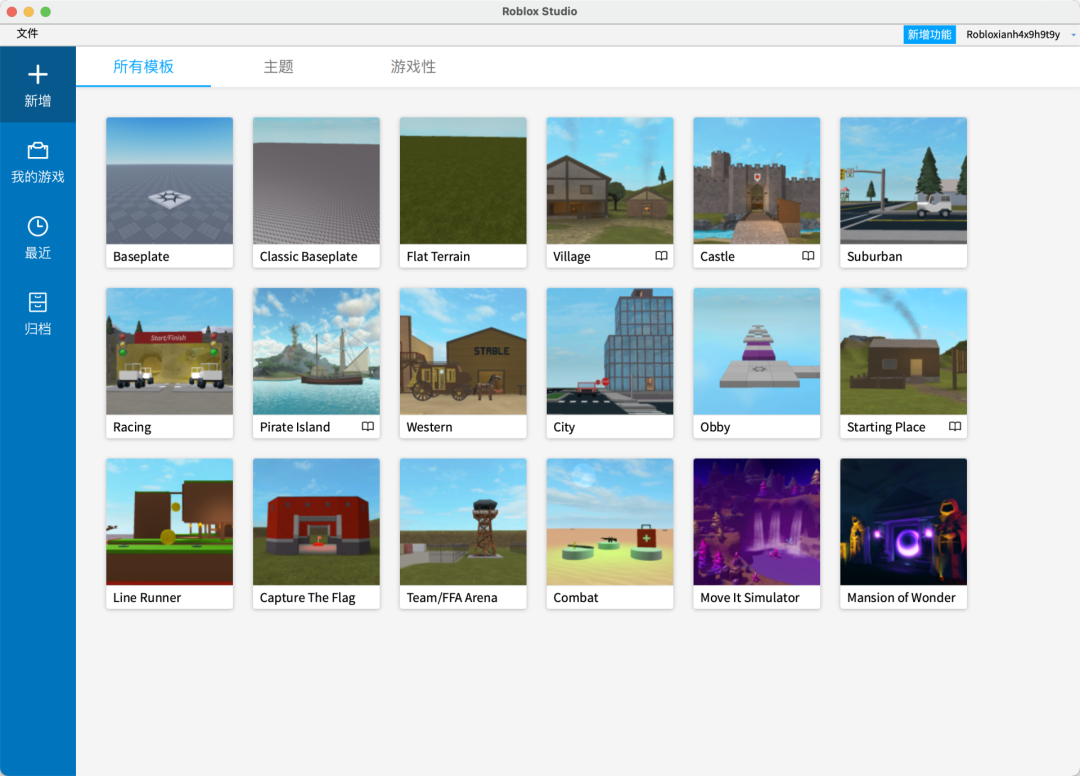1080x776 pixels.
Task: Click the "Baseplate" template label
Action: (x=141, y=257)
